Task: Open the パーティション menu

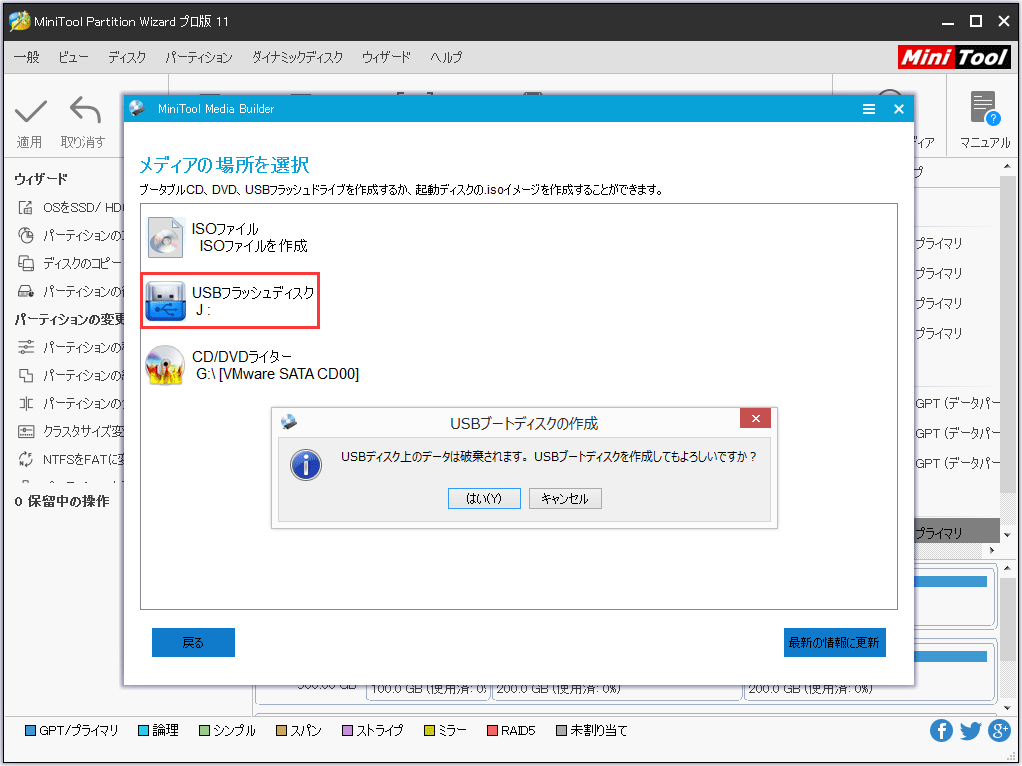Action: [x=199, y=57]
